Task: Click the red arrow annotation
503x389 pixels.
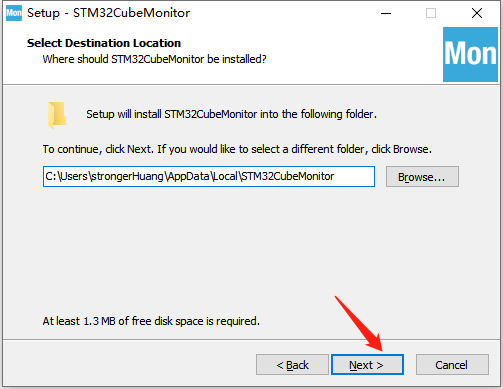Action: click(x=359, y=324)
